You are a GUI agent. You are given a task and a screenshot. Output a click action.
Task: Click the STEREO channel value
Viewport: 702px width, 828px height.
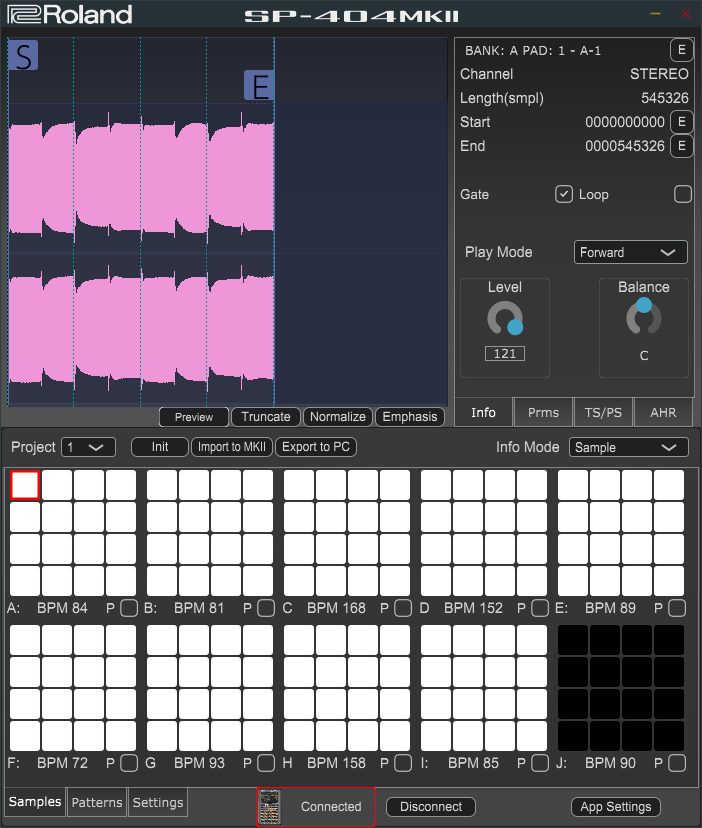pos(659,74)
